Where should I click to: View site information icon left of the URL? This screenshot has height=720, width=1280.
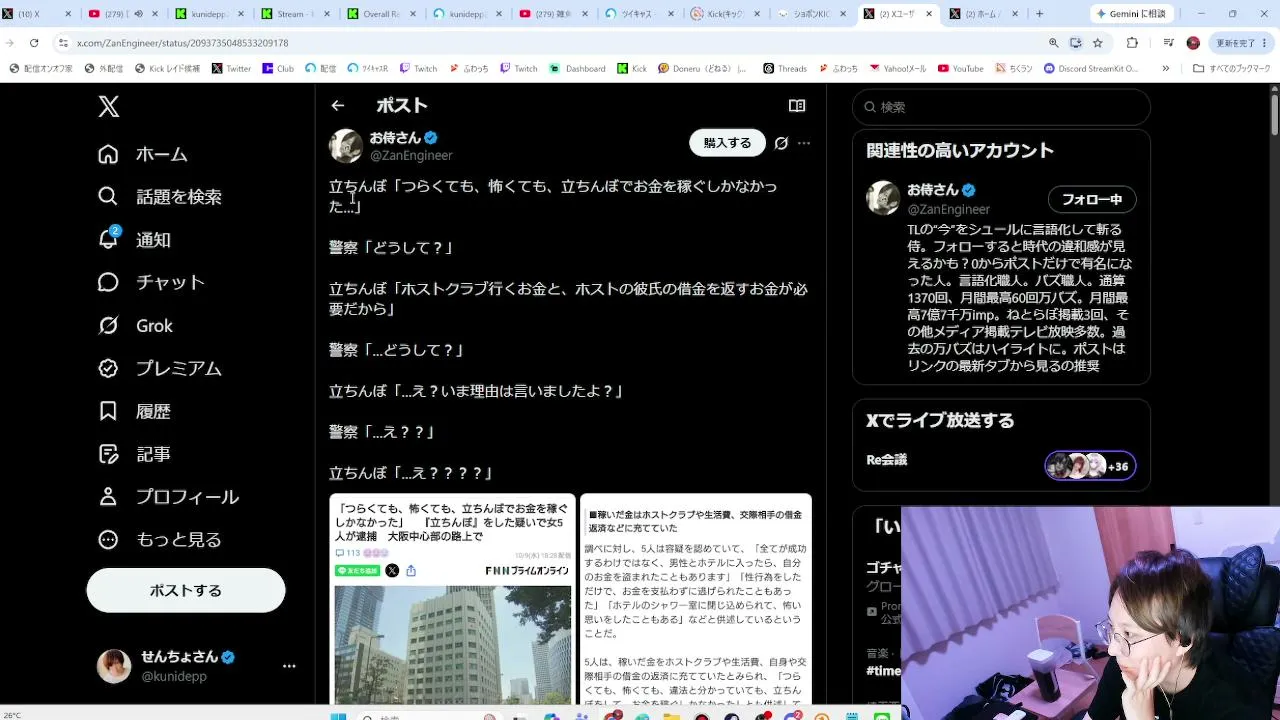pos(63,43)
